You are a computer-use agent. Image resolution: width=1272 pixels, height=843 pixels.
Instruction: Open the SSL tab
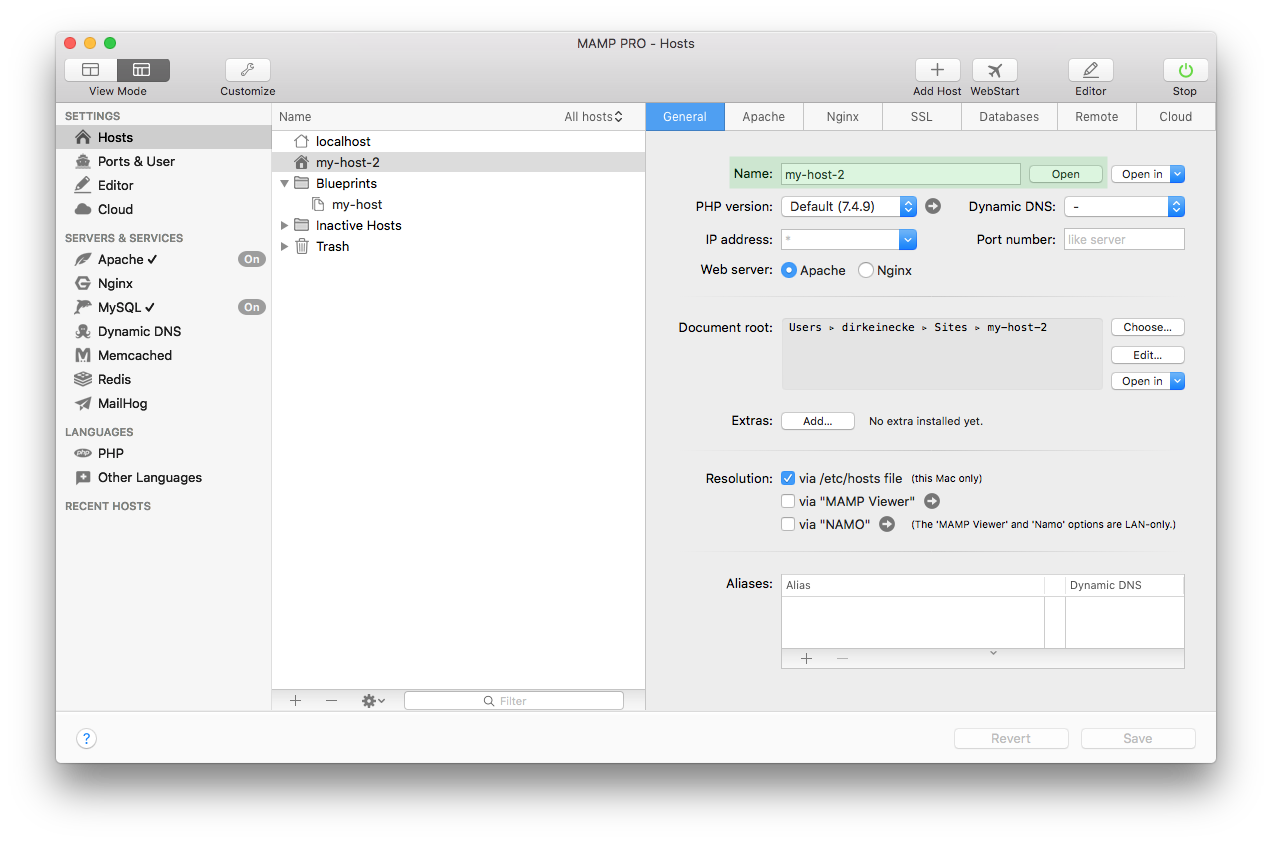[x=921, y=116]
